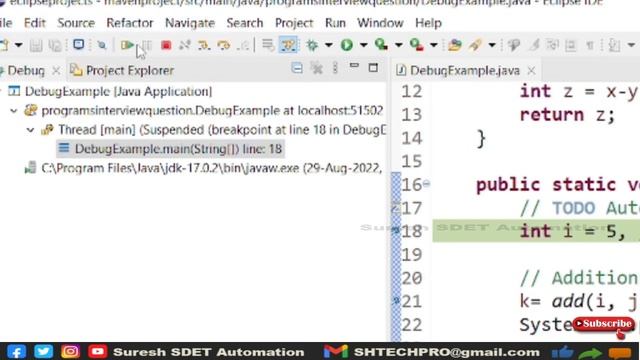Toggle the breakpoint marker on line 18
The height and width of the screenshot is (360, 640).
(396, 230)
